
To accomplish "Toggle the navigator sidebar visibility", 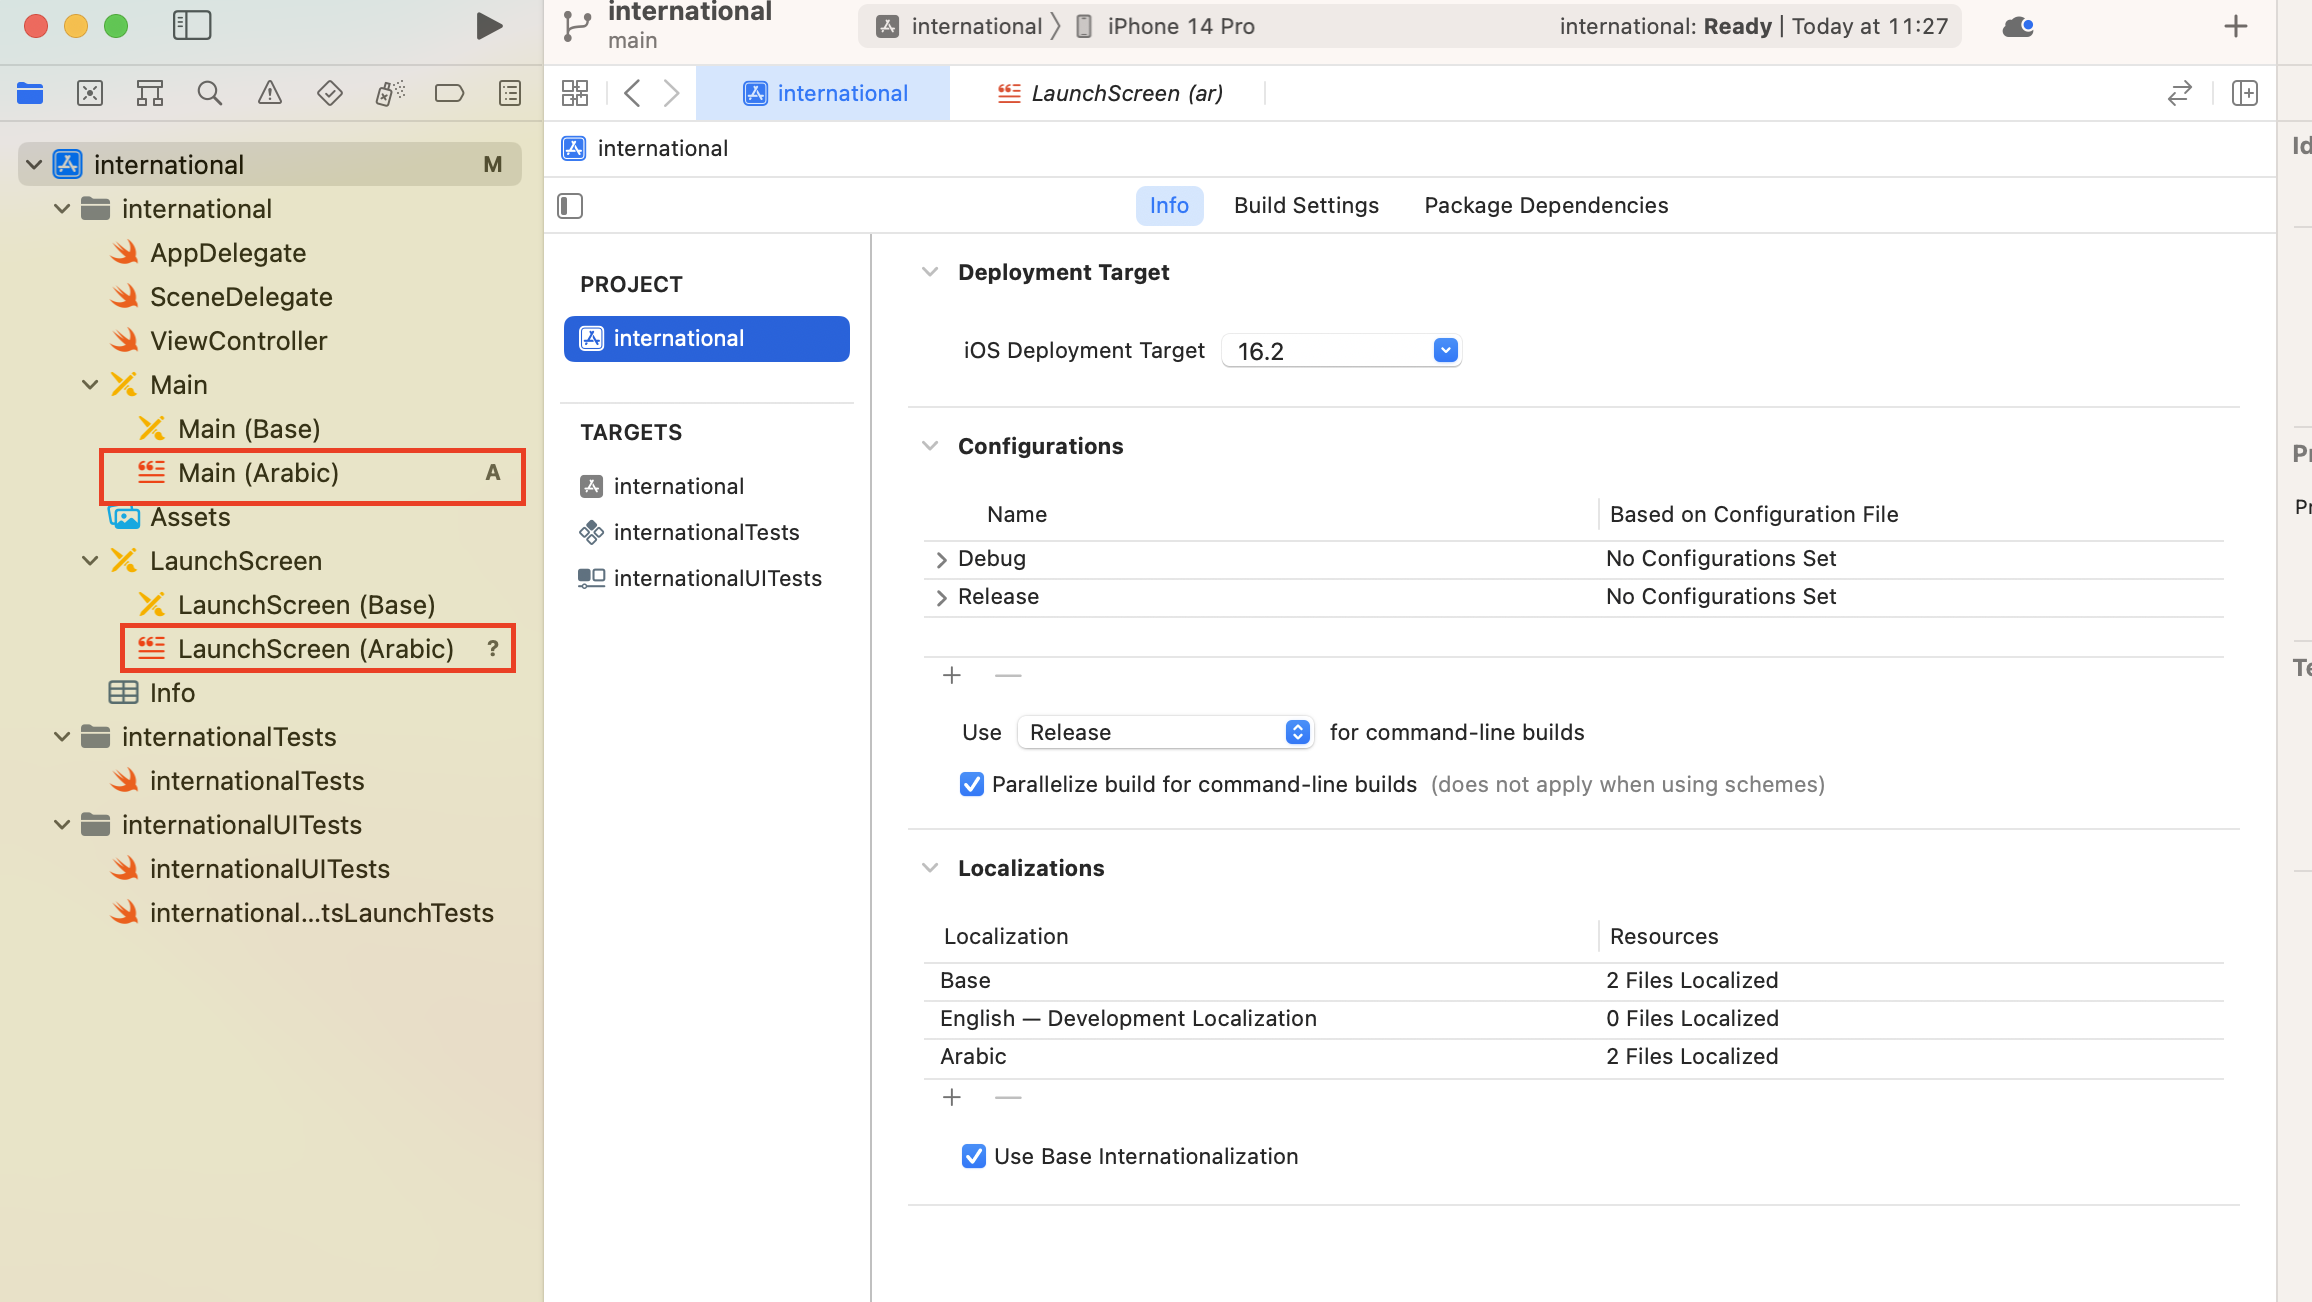I will (192, 25).
